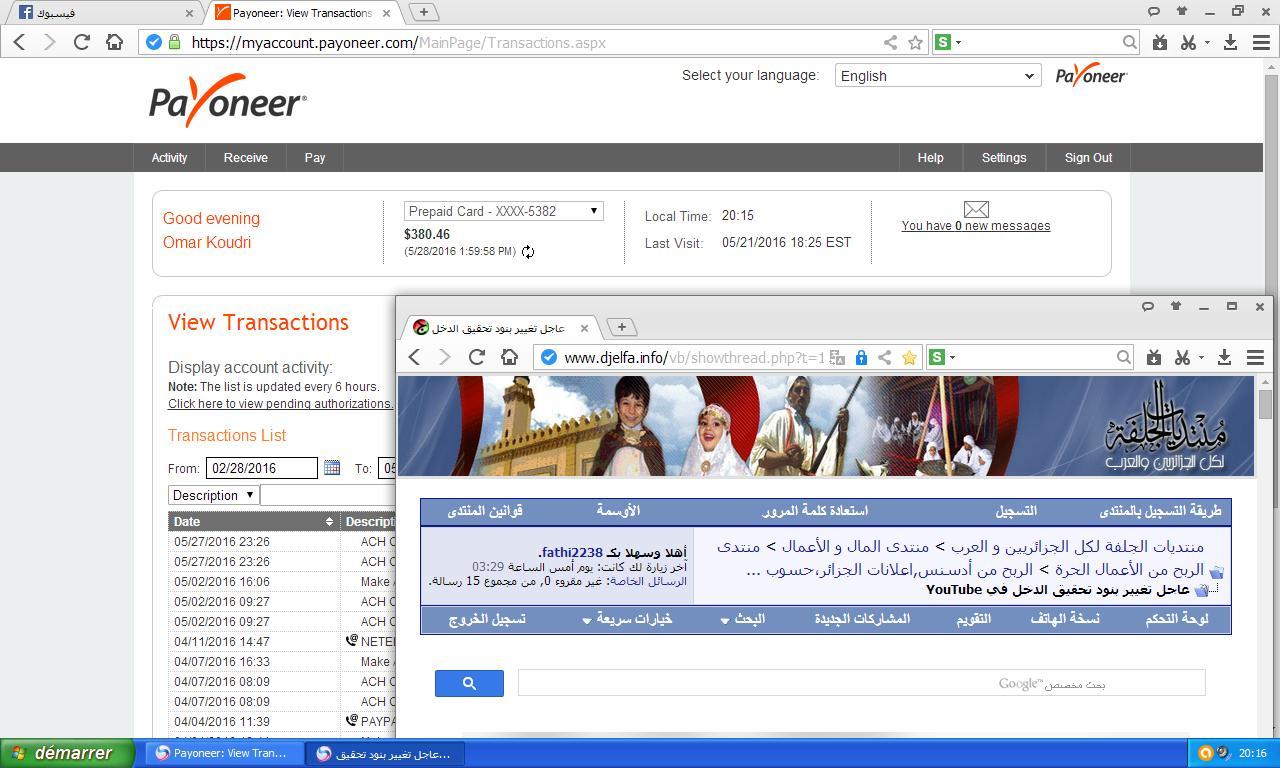Share the djelfa page URL
Screen dimensions: 1280x768
coord(884,357)
